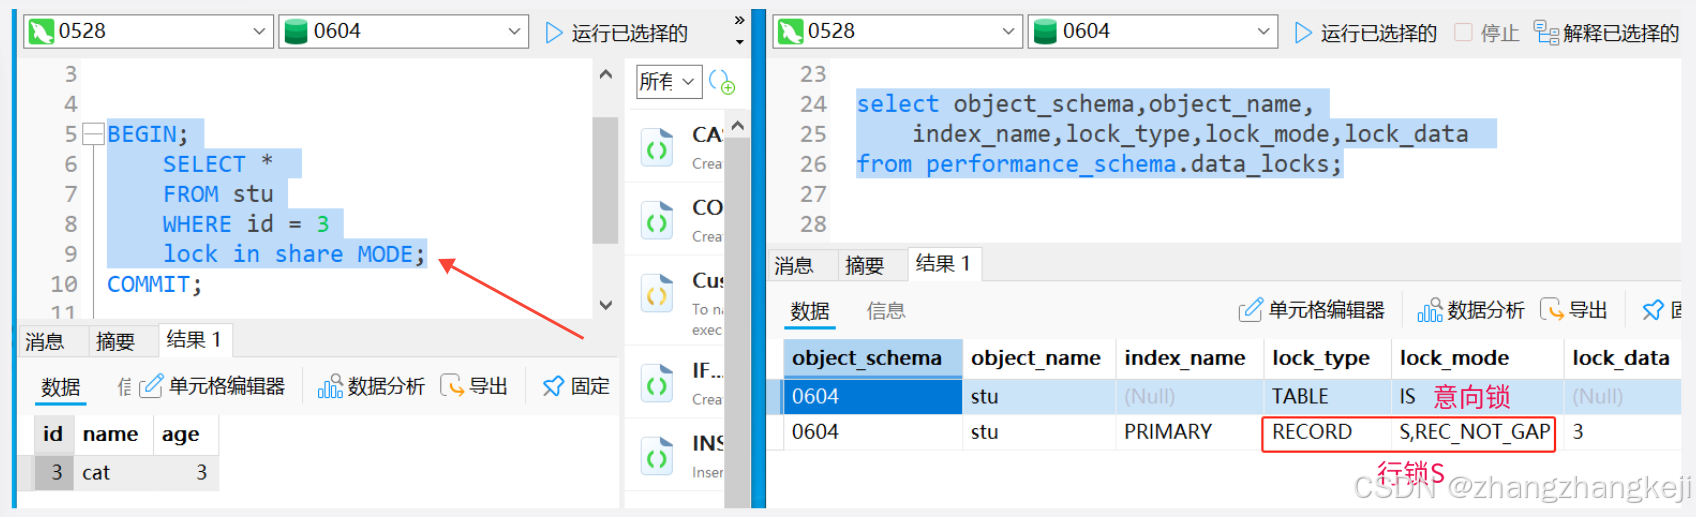Click the 停止 stop button
This screenshot has width=1696, height=517.
coord(1487,33)
